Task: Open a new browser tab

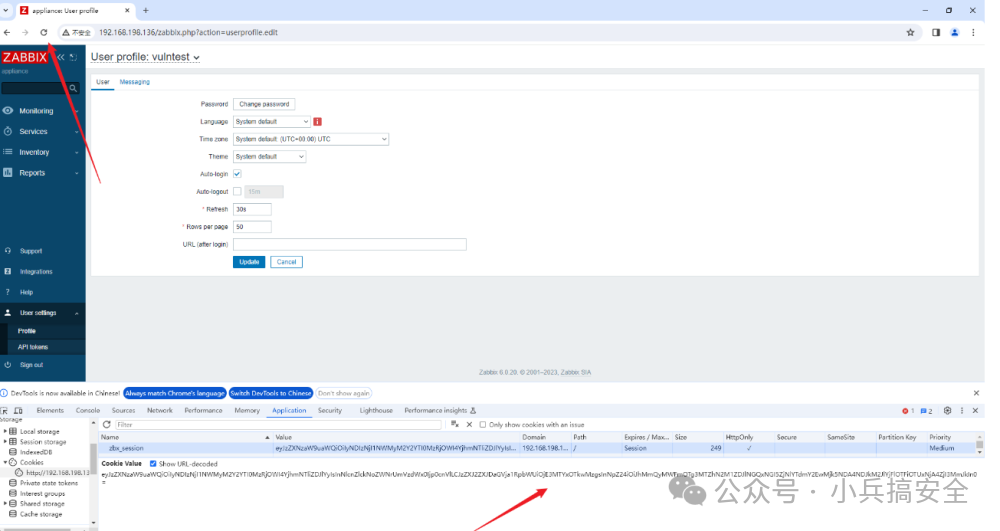Action: click(x=145, y=11)
